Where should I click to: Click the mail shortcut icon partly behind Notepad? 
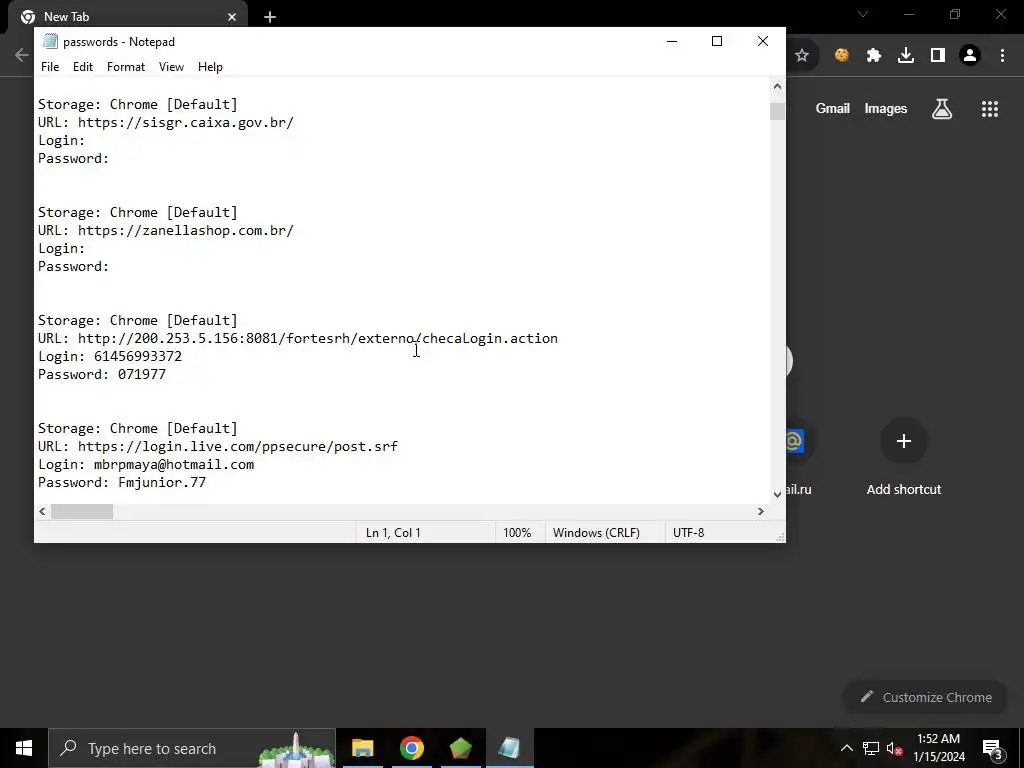tap(794, 441)
